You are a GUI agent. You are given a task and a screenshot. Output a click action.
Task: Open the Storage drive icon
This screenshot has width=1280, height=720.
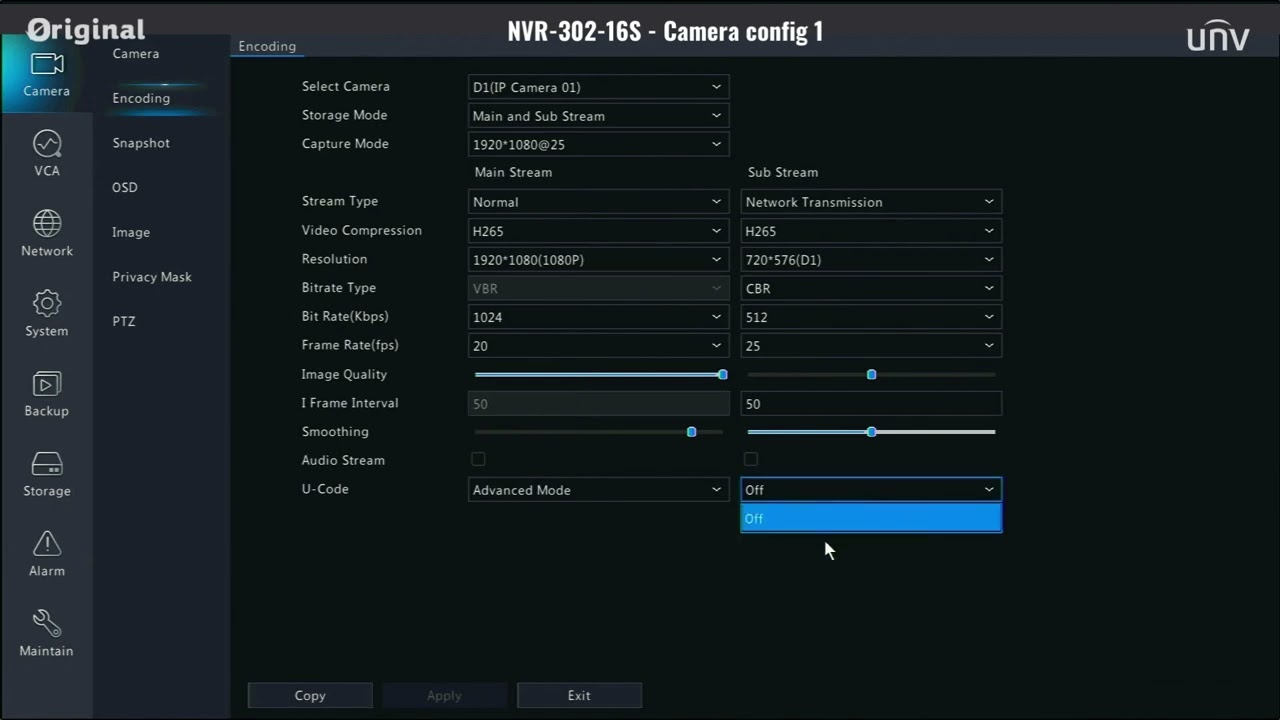coord(47,464)
